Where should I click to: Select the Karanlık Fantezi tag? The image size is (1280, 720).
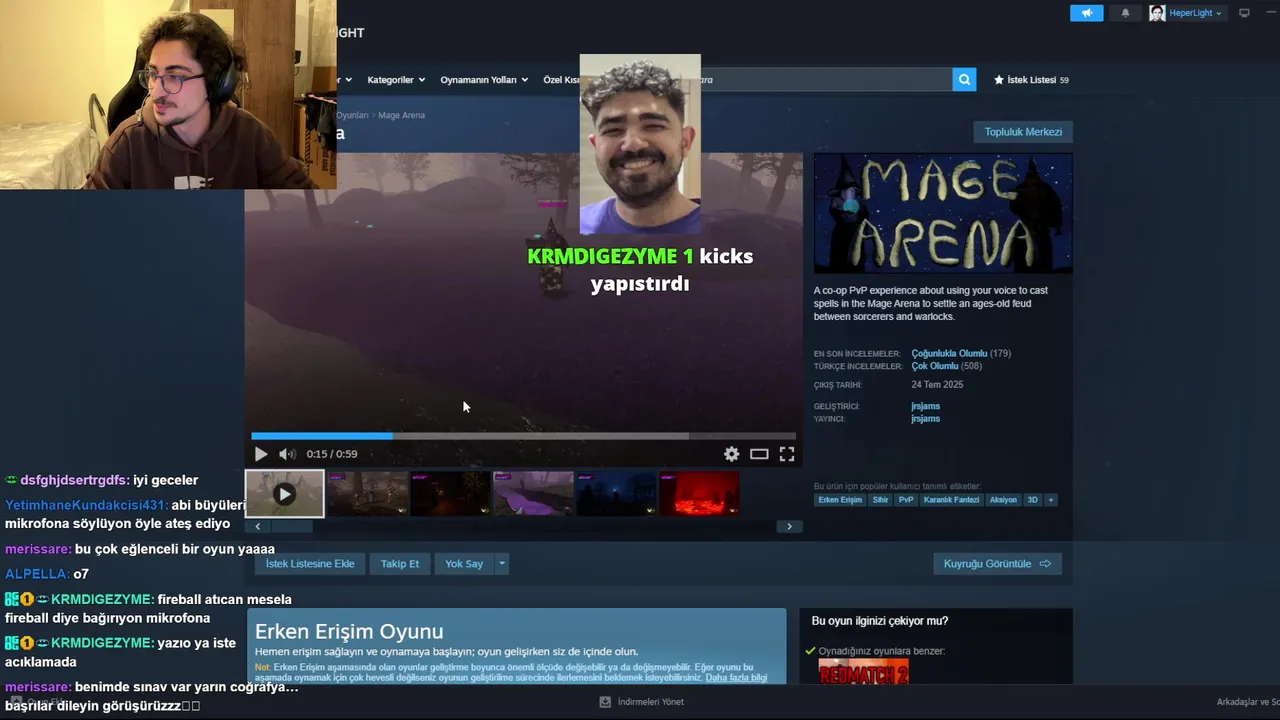click(x=951, y=500)
